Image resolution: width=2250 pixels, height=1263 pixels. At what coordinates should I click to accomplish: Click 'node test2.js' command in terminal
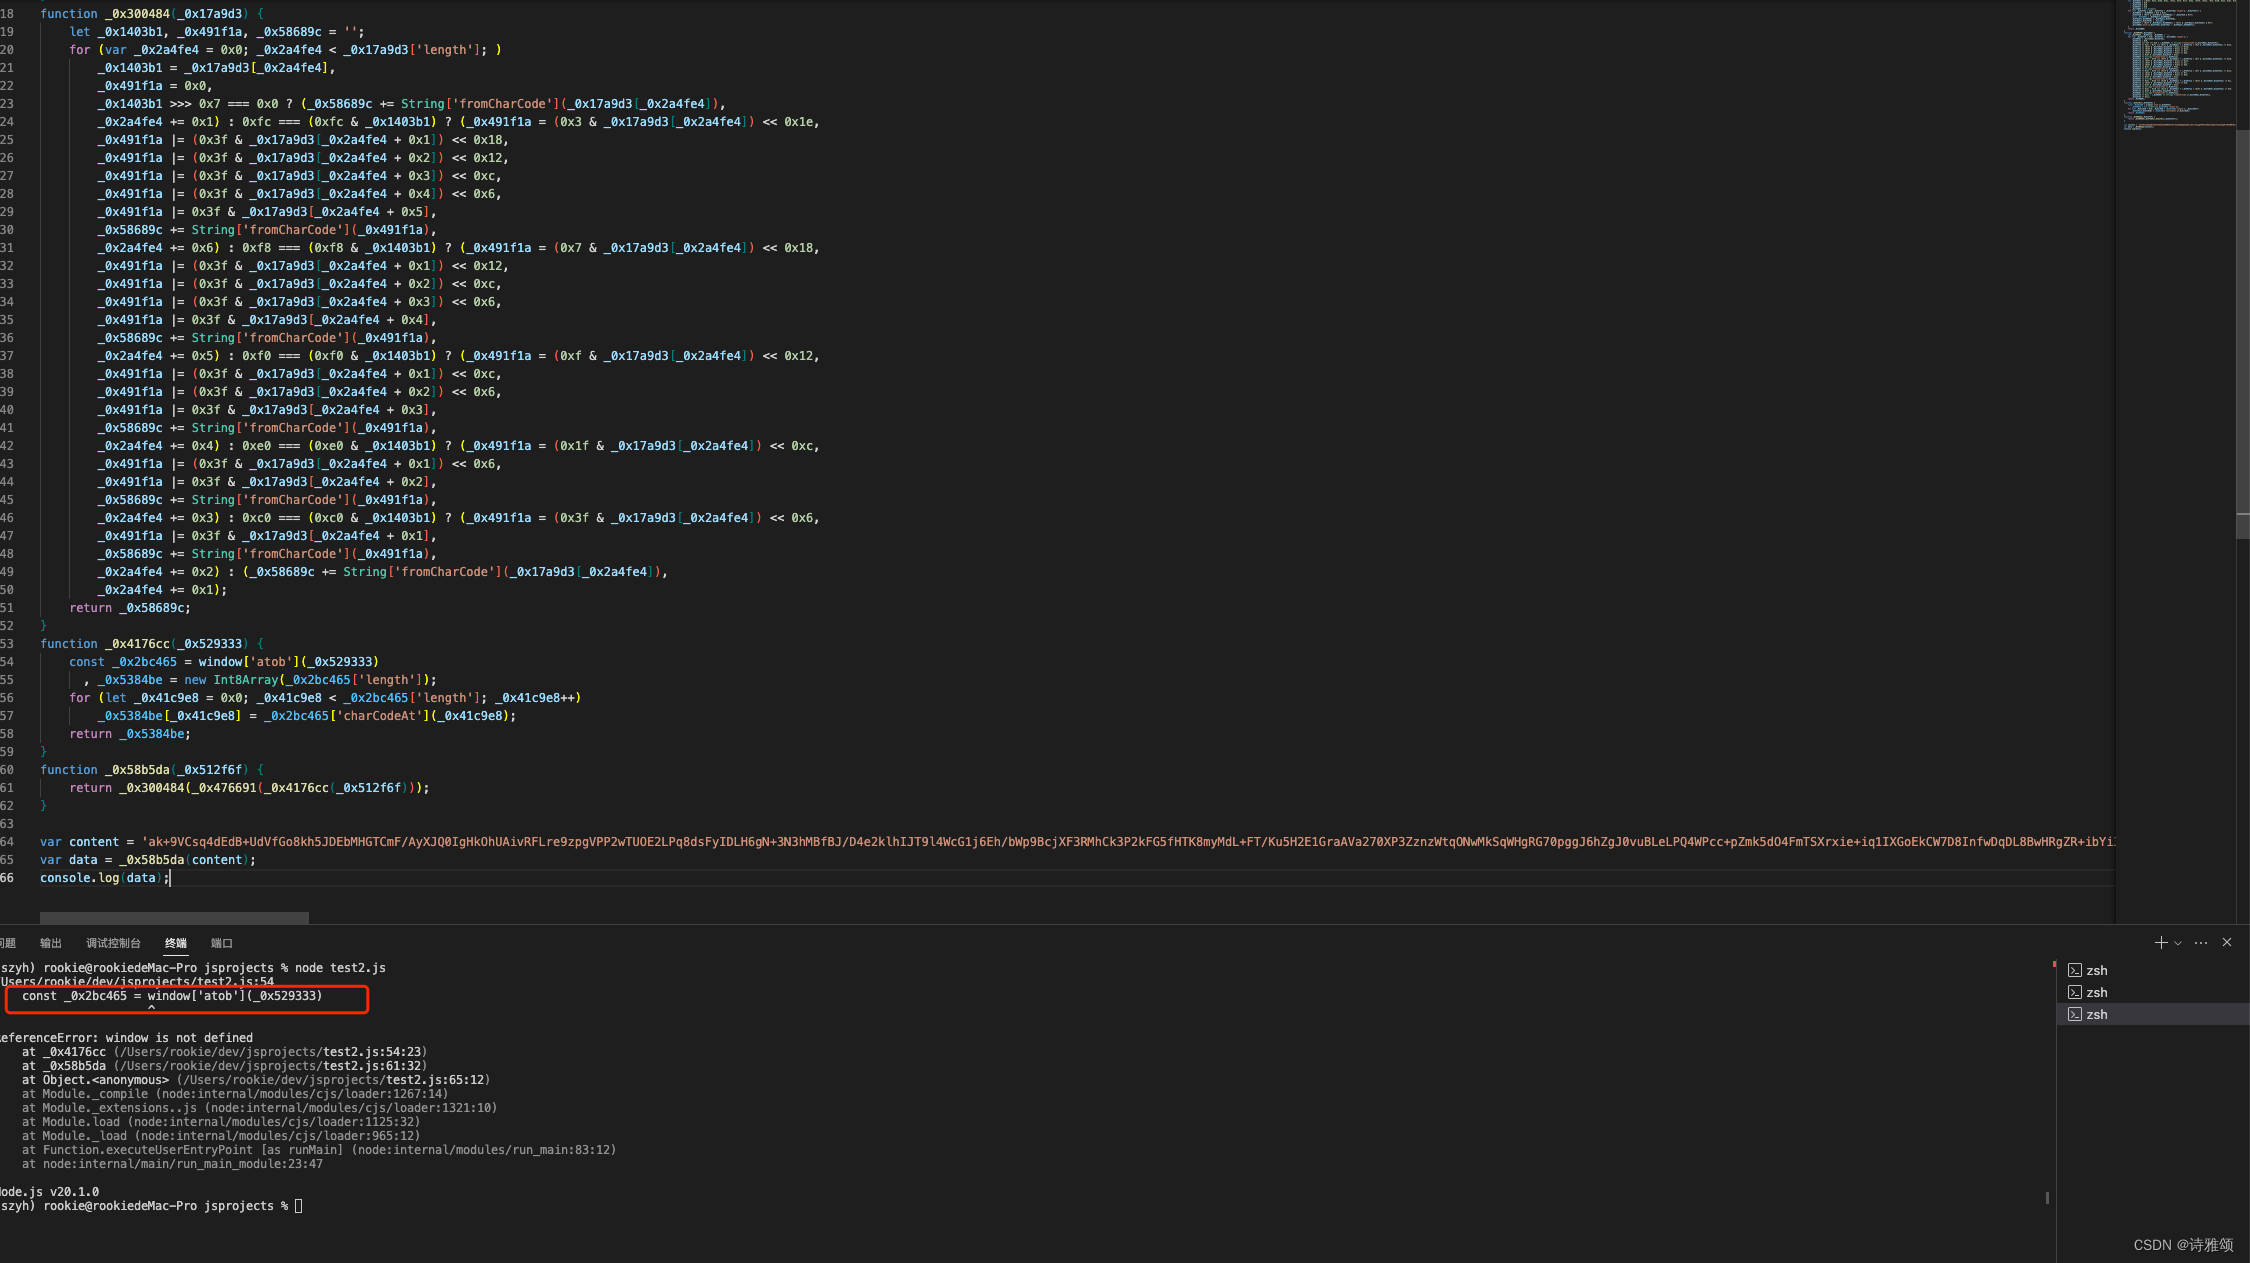click(x=340, y=968)
